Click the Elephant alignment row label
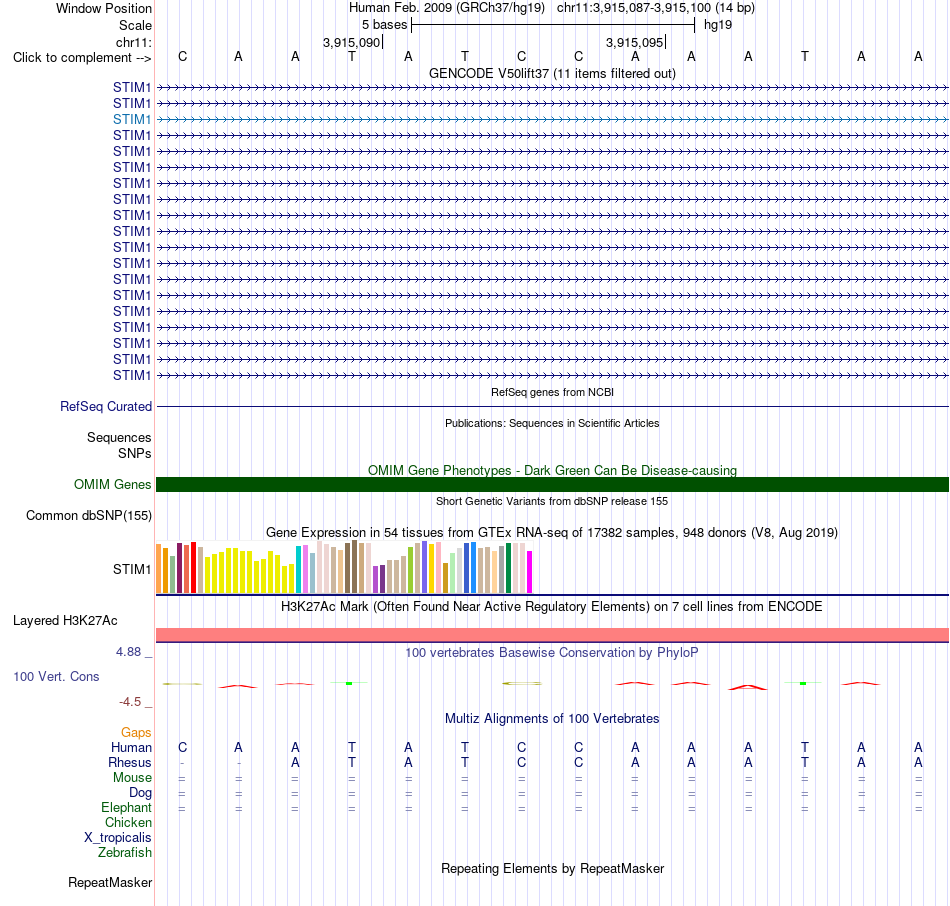This screenshot has width=950, height=906. tap(126, 808)
